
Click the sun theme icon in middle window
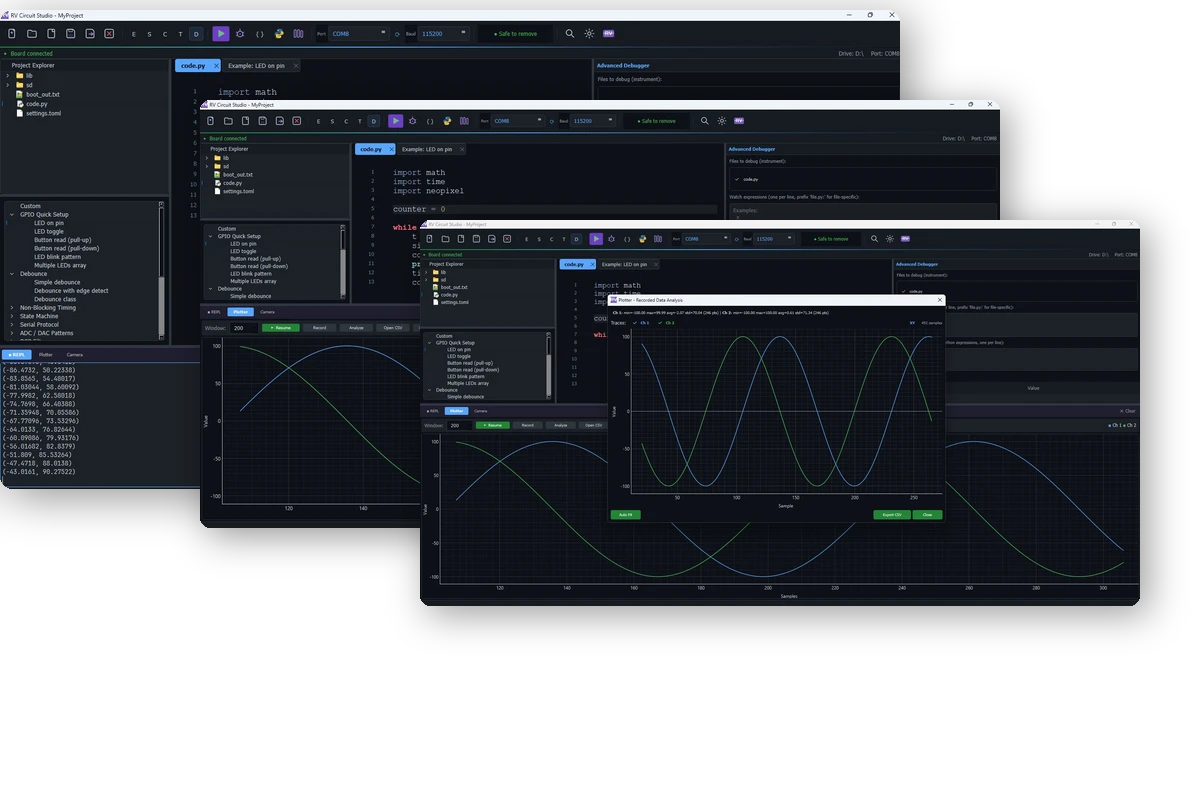point(722,121)
